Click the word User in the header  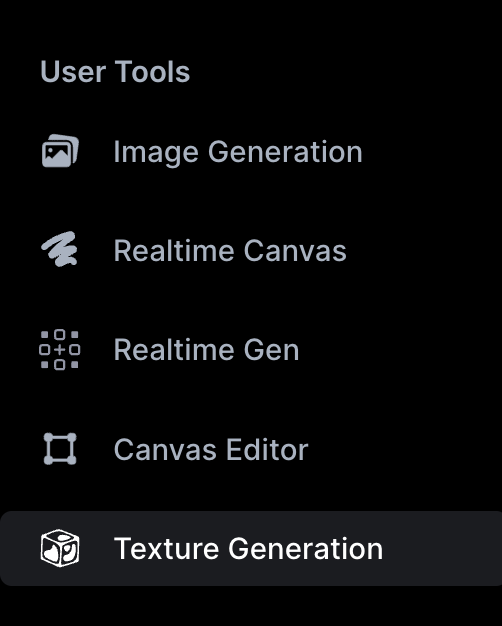(73, 72)
